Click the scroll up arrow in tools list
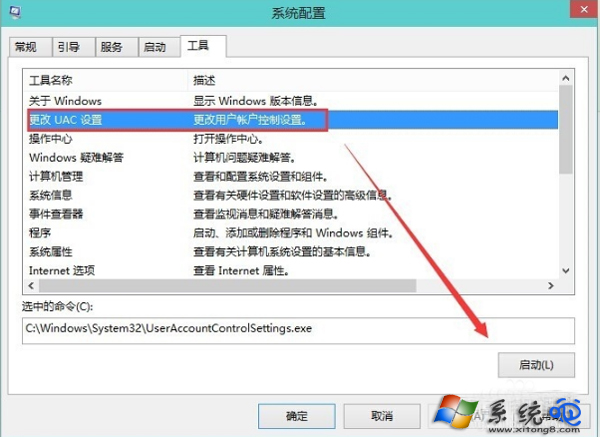The image size is (600, 437). coord(566,78)
